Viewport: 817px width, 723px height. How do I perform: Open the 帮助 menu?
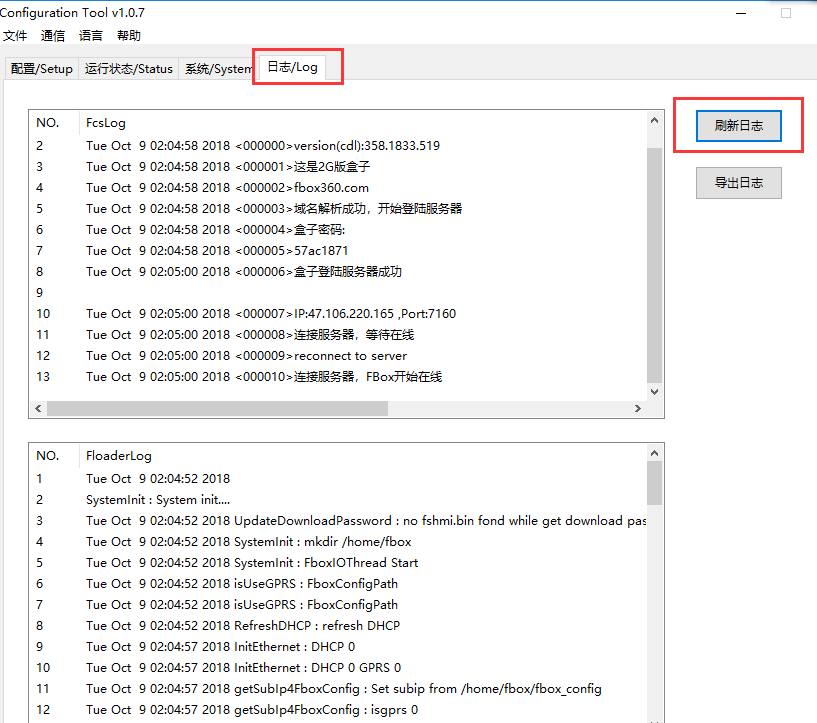[129, 35]
